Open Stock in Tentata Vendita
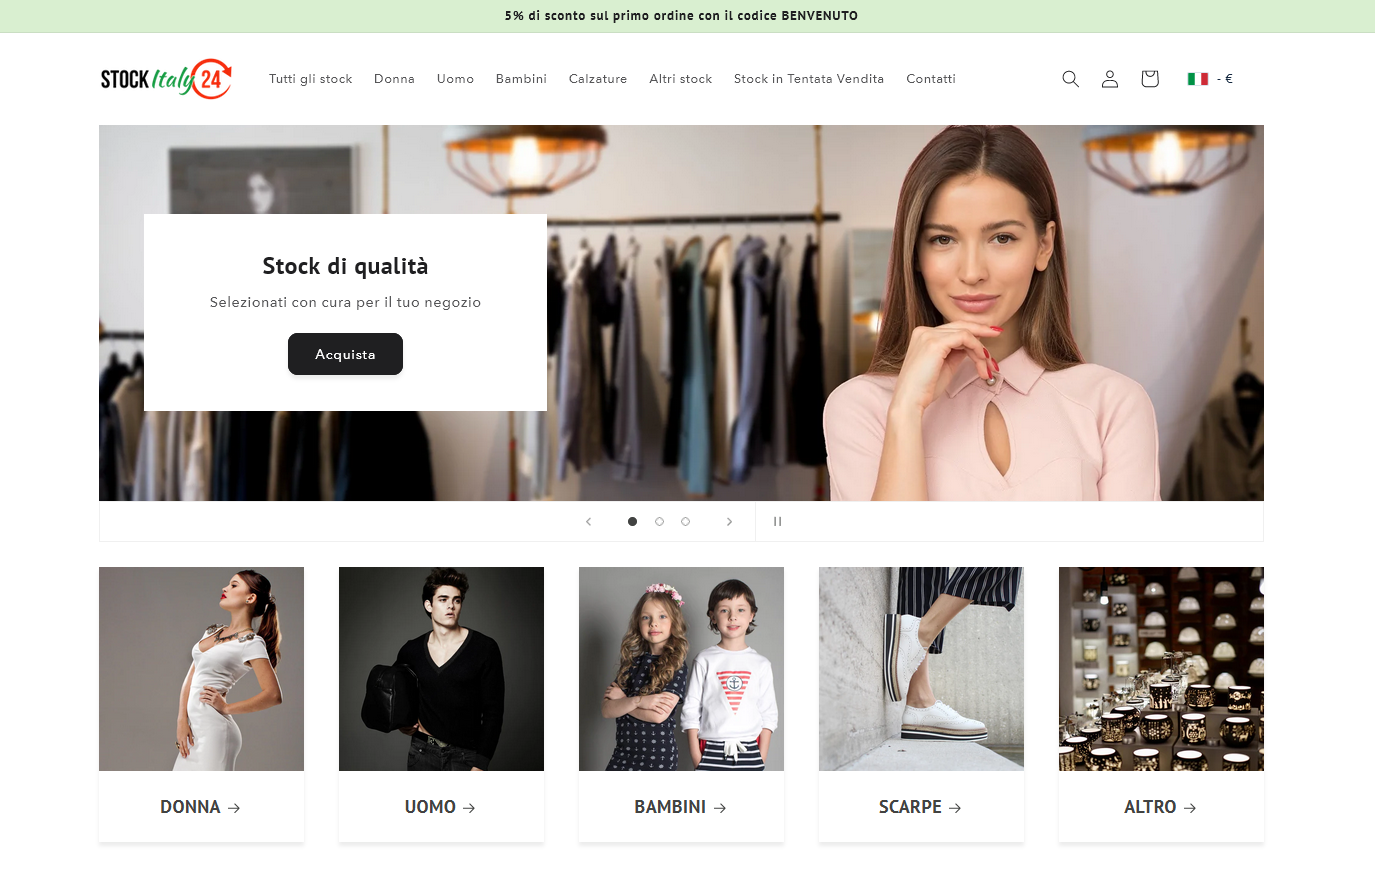Viewport: 1375px width, 874px height. coord(808,79)
